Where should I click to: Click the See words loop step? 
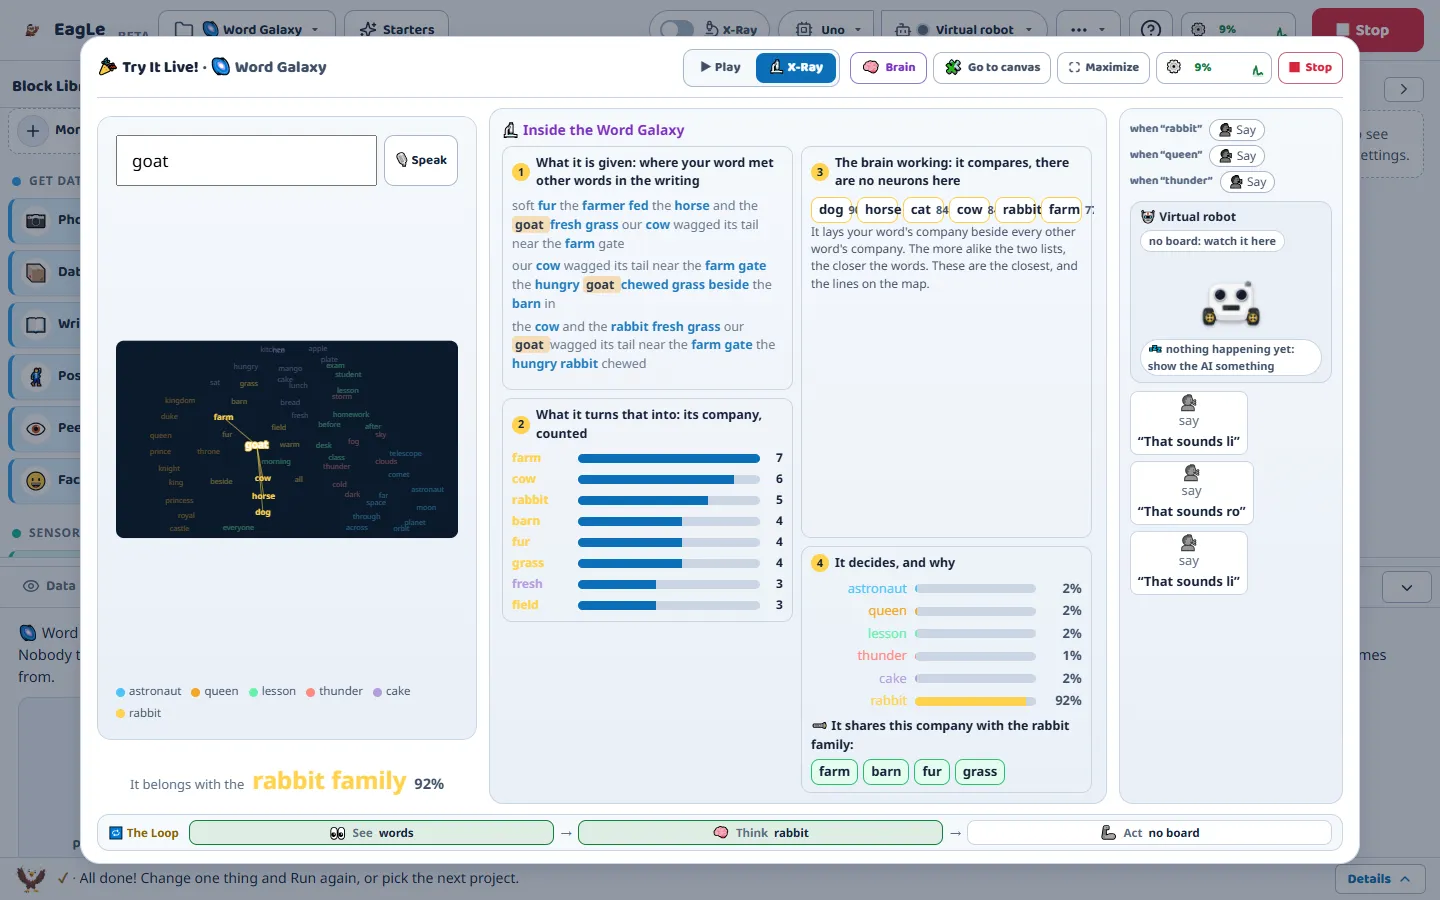click(371, 833)
